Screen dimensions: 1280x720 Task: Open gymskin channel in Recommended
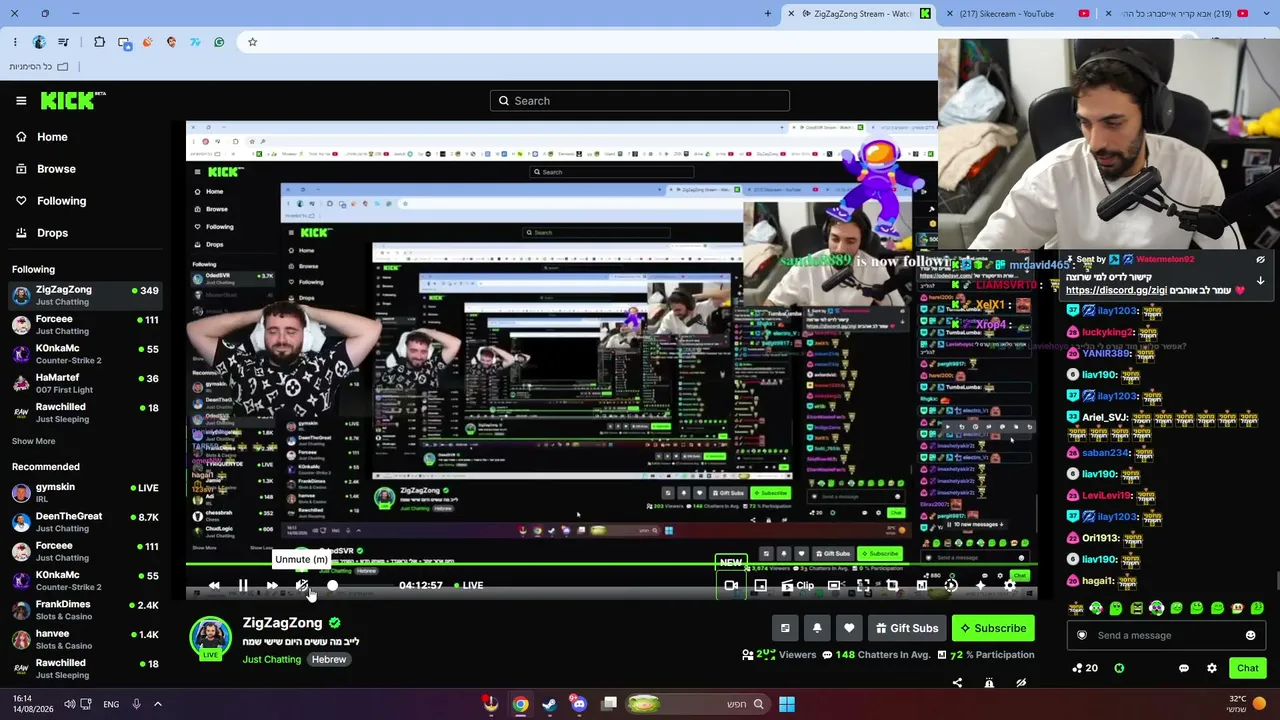[85, 493]
